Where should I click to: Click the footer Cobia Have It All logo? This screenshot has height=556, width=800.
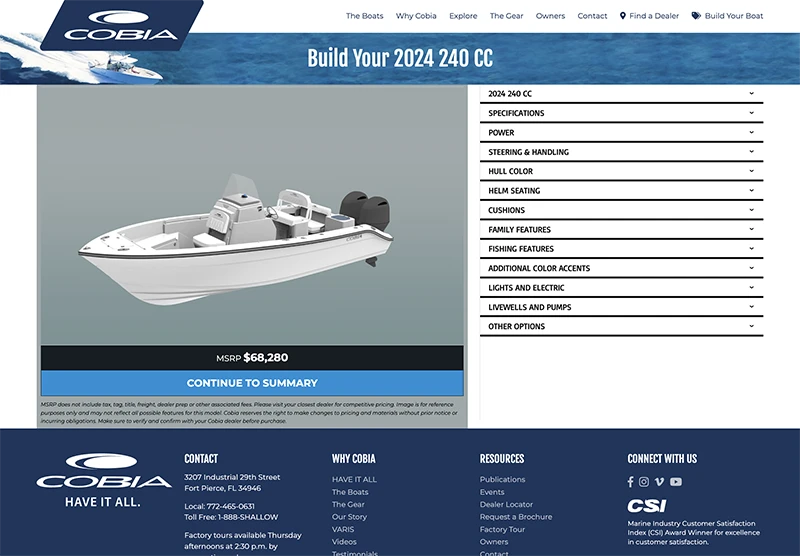click(x=104, y=481)
